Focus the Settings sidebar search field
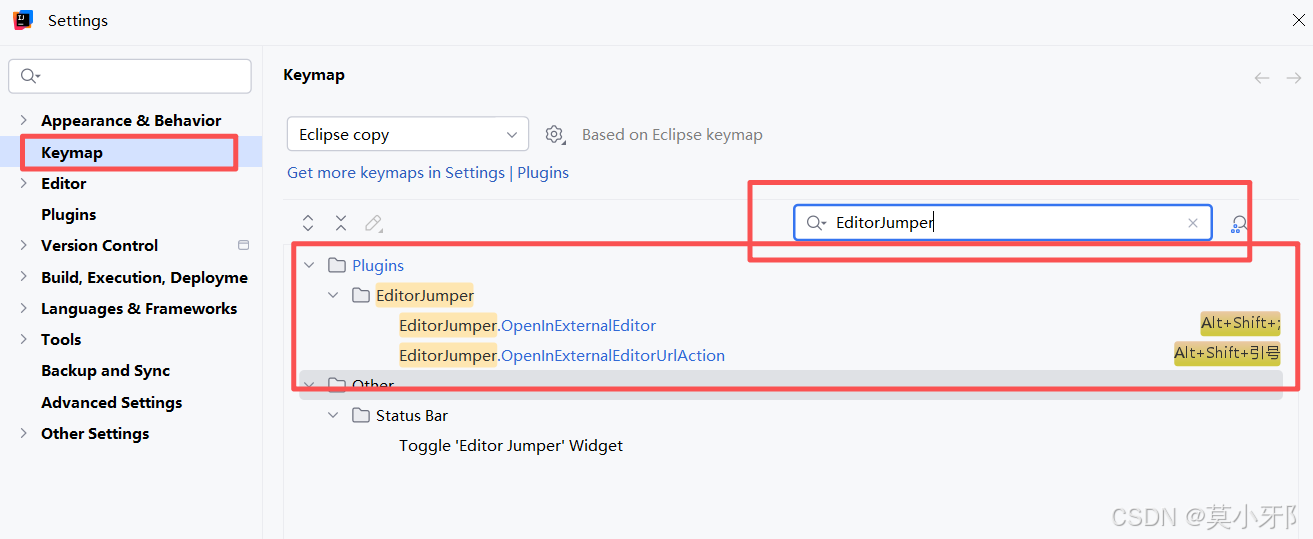1313x539 pixels. click(x=130, y=76)
